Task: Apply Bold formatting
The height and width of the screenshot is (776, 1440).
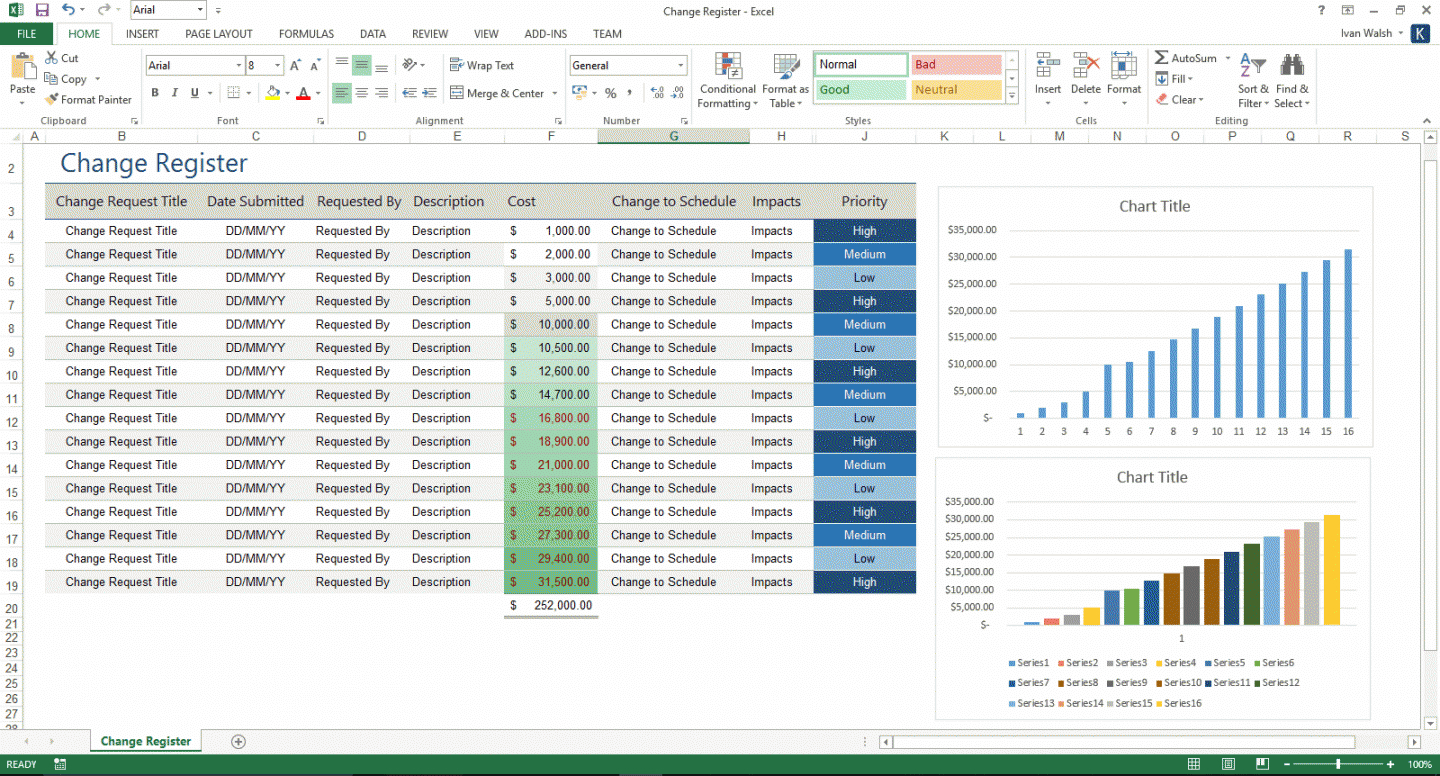Action: 154,92
